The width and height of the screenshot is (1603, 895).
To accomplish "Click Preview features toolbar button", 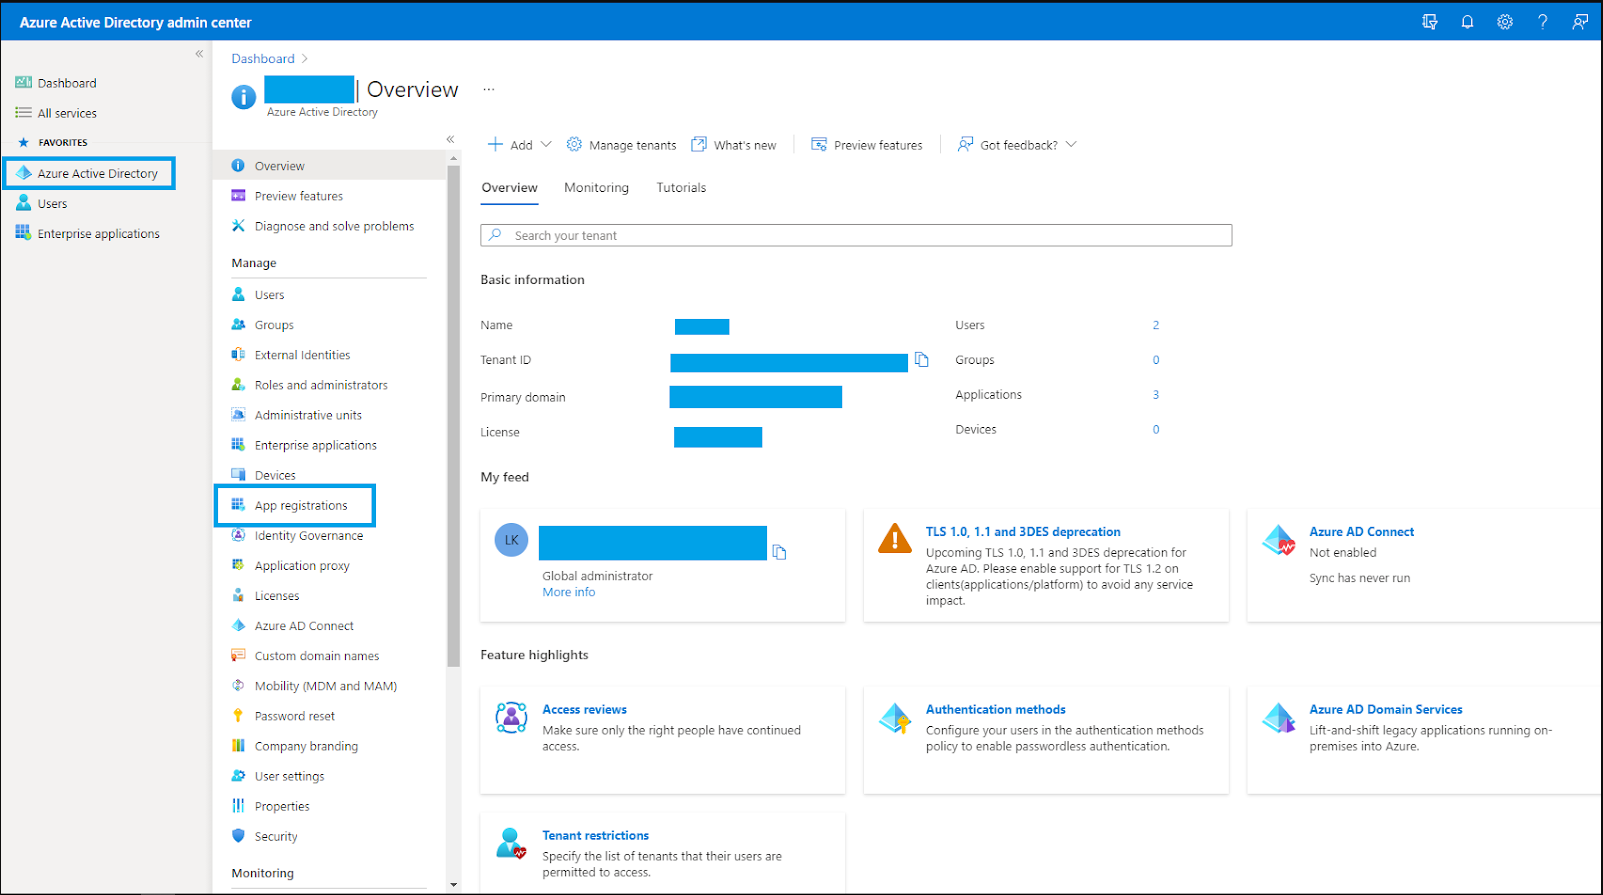I will click(x=867, y=145).
